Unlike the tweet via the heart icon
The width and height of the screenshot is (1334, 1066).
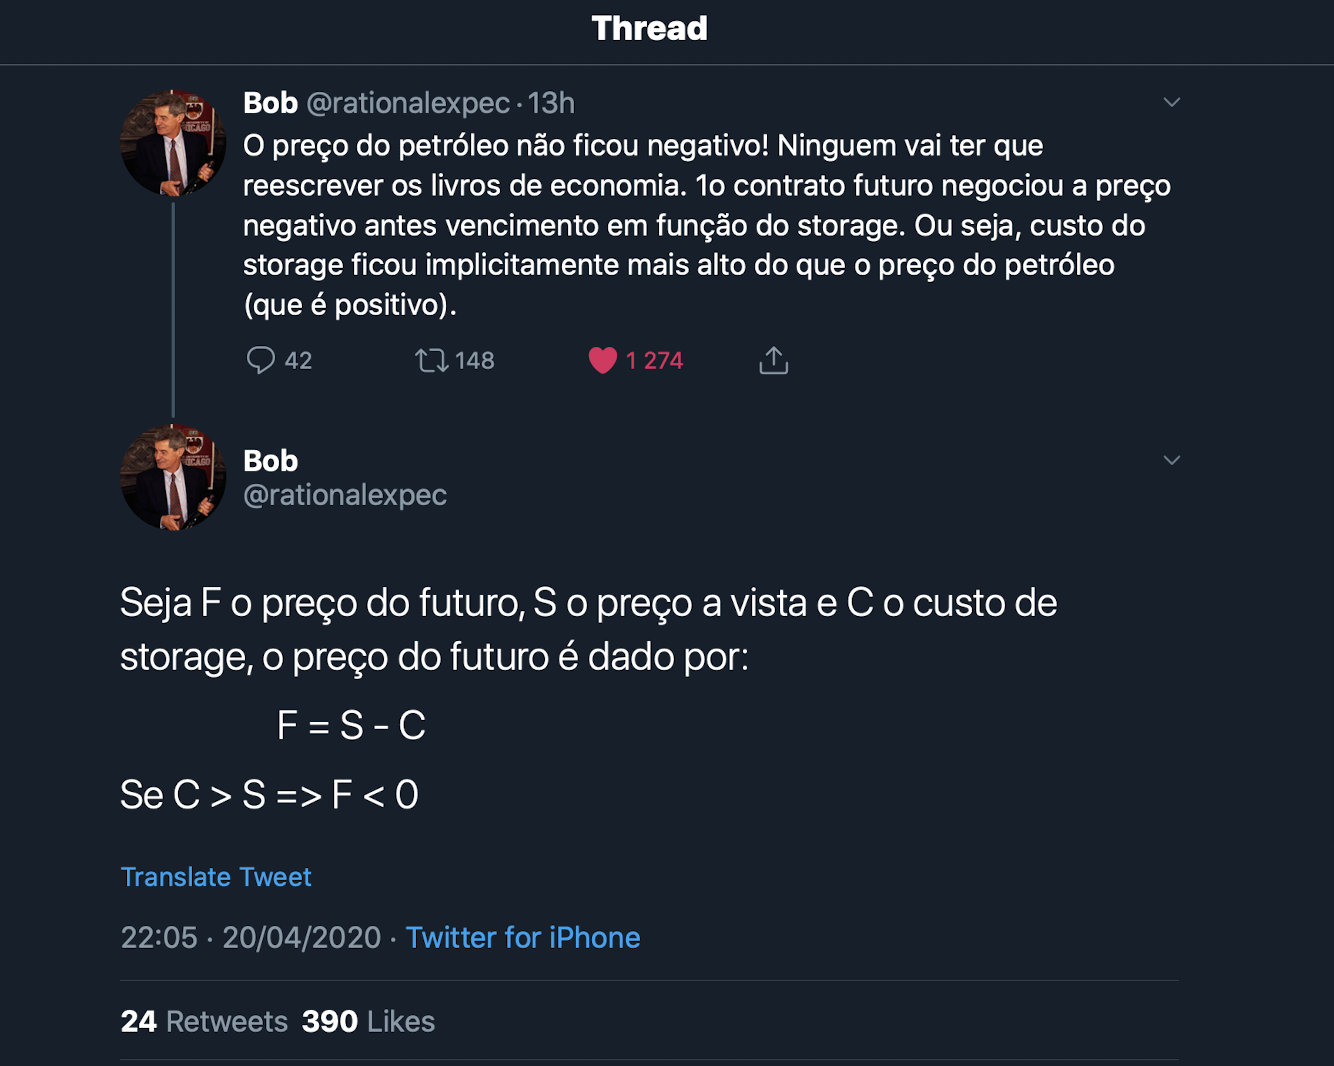(603, 360)
